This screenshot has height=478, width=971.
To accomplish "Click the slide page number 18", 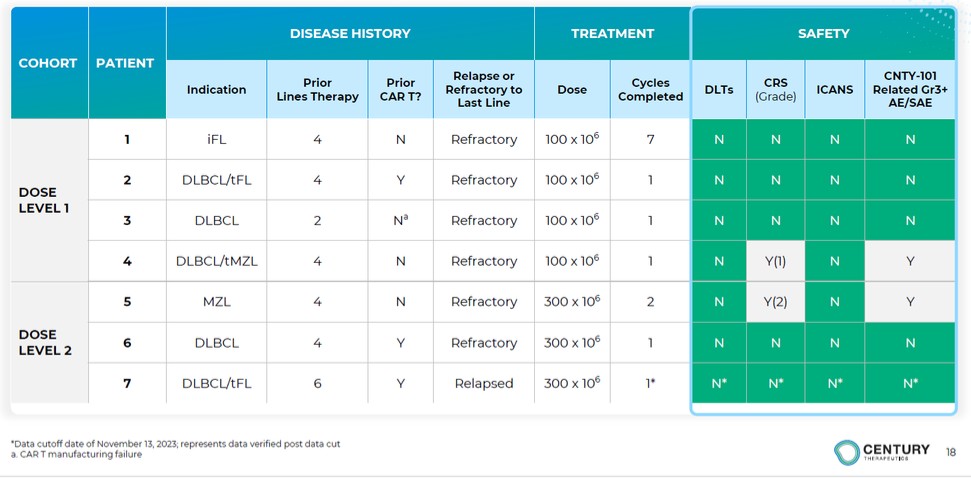I will (x=950, y=452).
